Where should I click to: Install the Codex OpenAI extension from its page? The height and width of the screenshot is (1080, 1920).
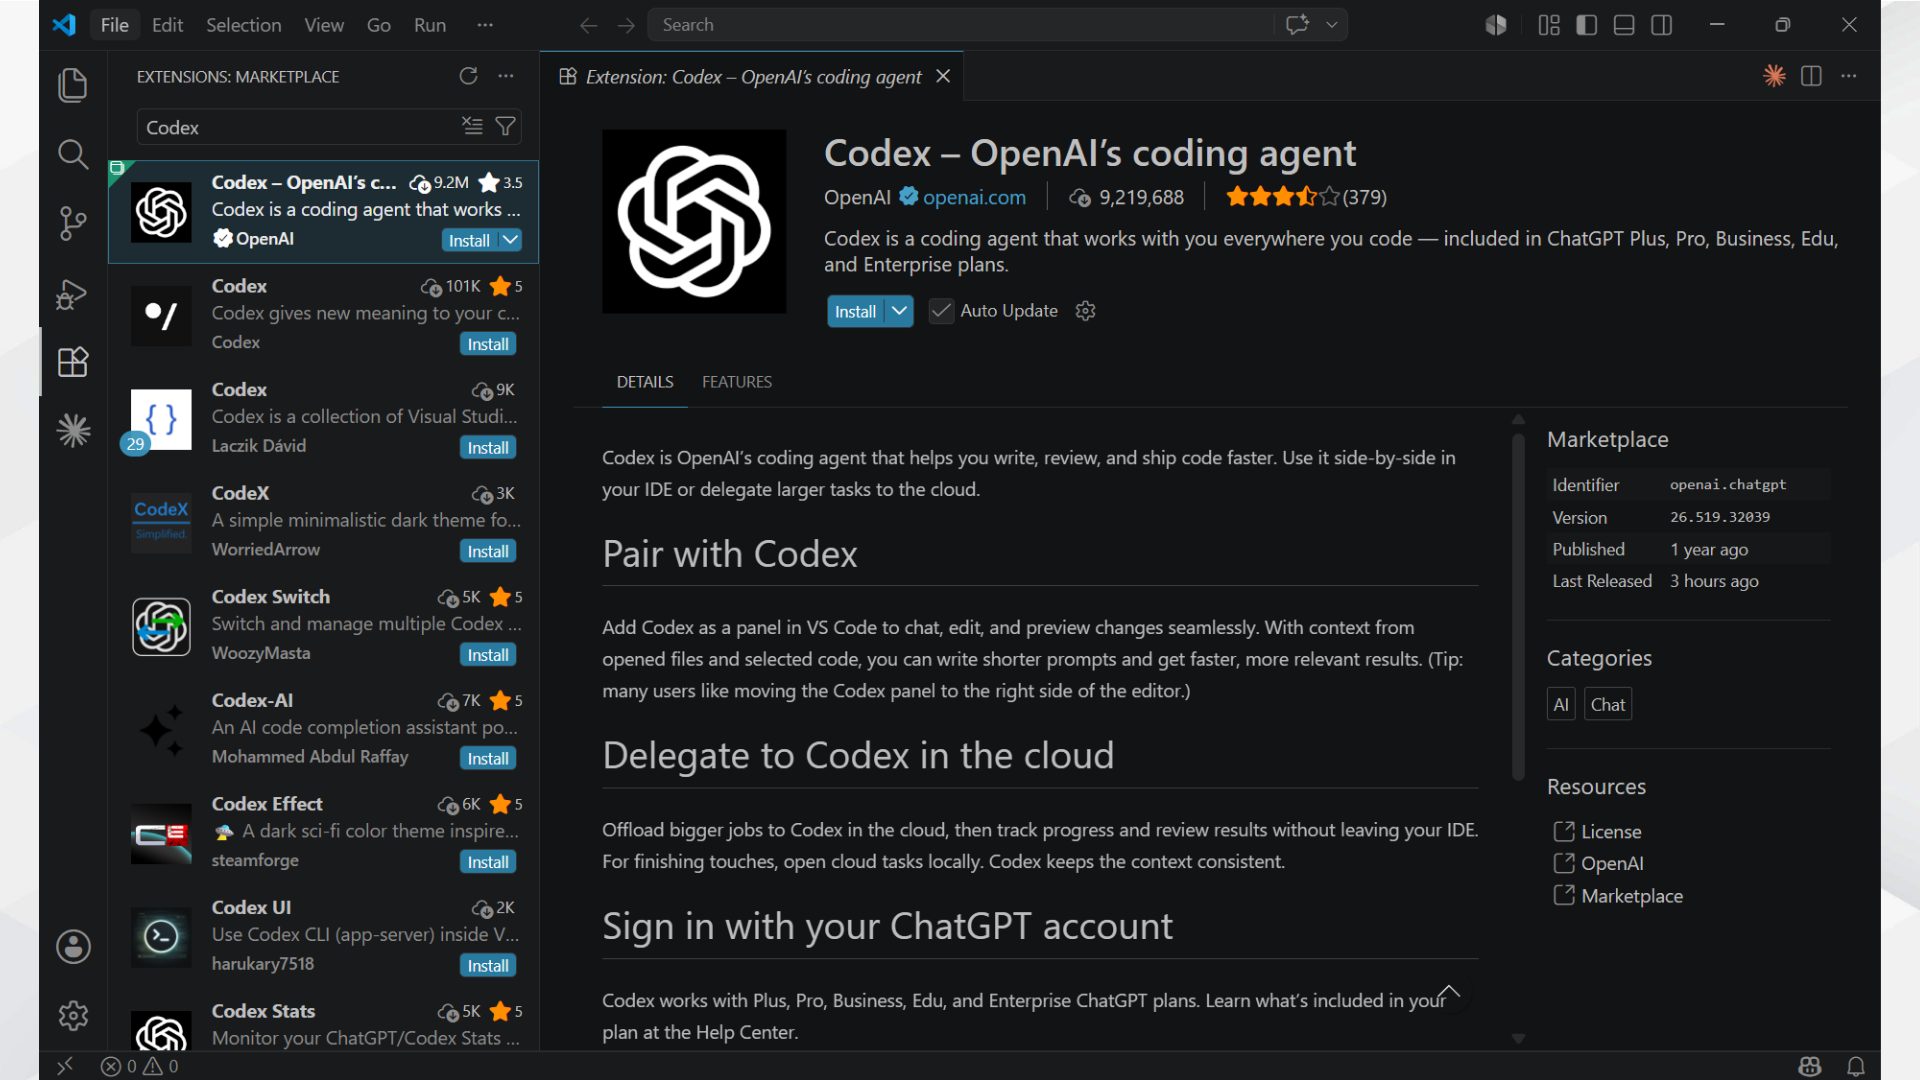[x=856, y=311]
